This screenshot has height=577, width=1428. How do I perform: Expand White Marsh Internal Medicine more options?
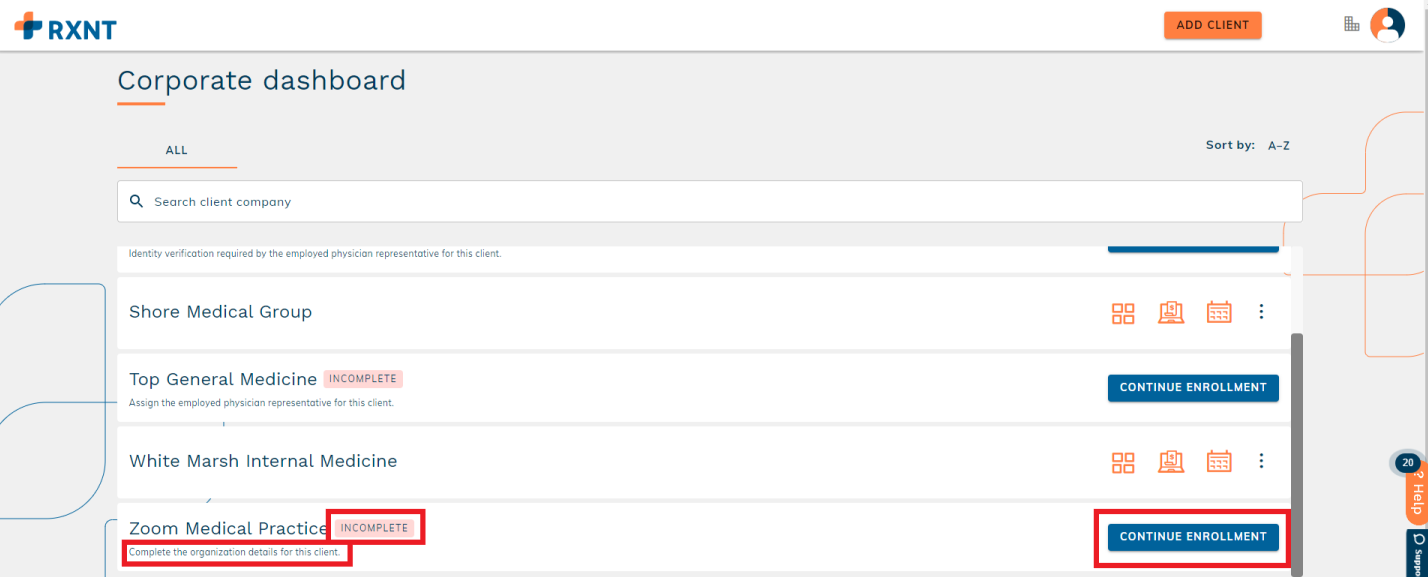pos(1261,461)
